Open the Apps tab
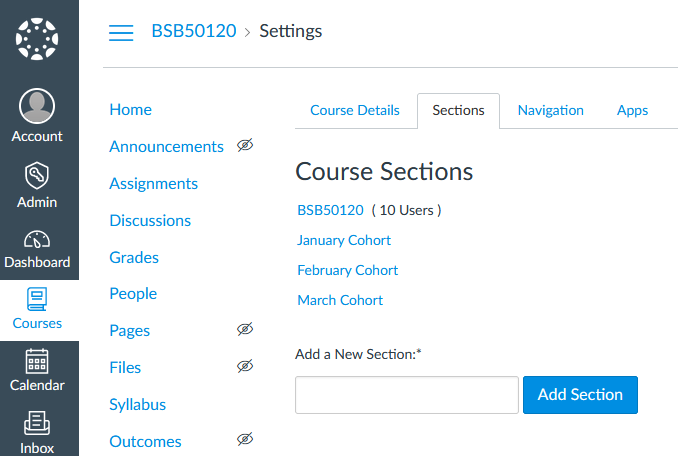Screen dimensions: 678x456 tap(632, 111)
